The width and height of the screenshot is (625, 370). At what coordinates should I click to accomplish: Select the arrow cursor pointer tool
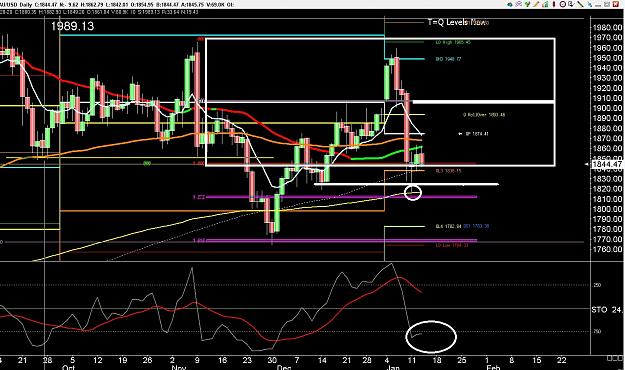(x=572, y=4)
